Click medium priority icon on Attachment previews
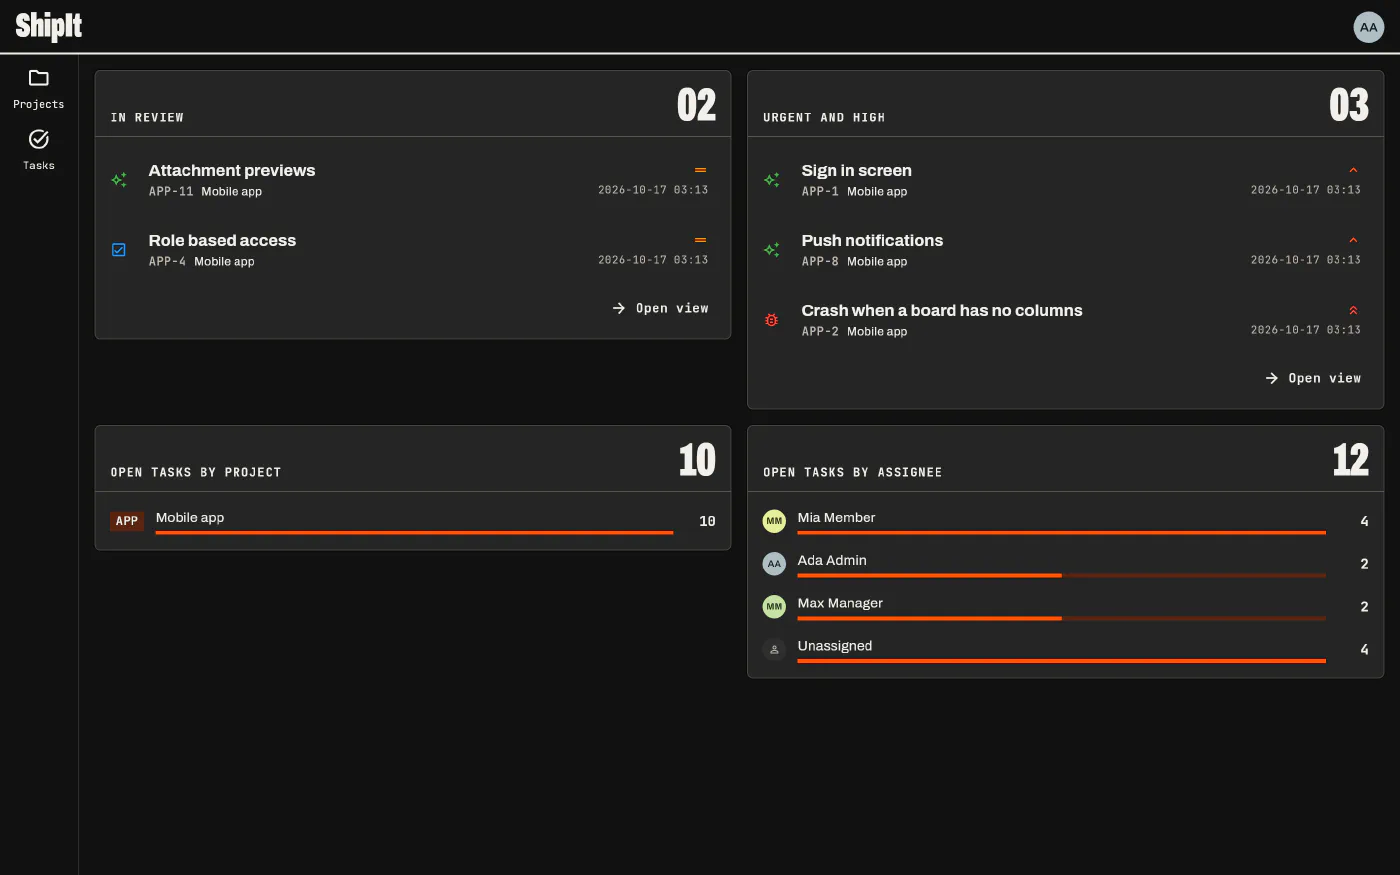Screen dimensions: 1400x875 (x=701, y=170)
